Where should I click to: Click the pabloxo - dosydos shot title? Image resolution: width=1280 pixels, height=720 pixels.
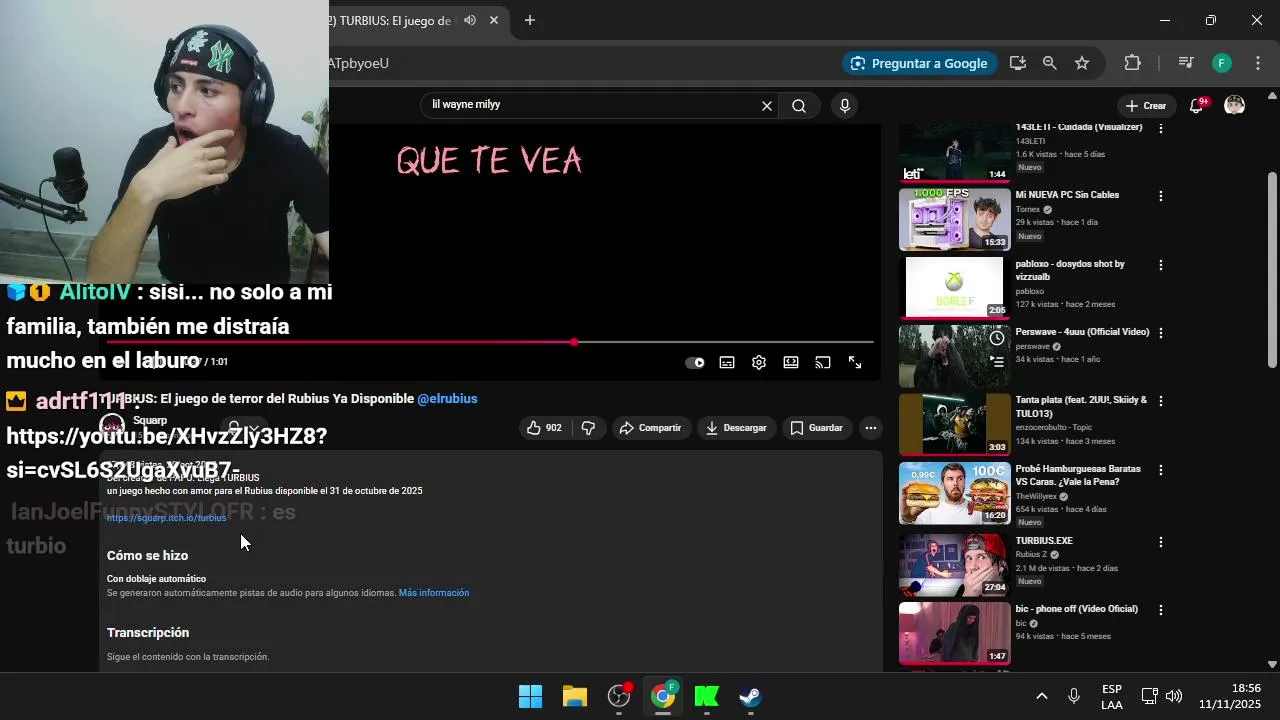click(1070, 270)
